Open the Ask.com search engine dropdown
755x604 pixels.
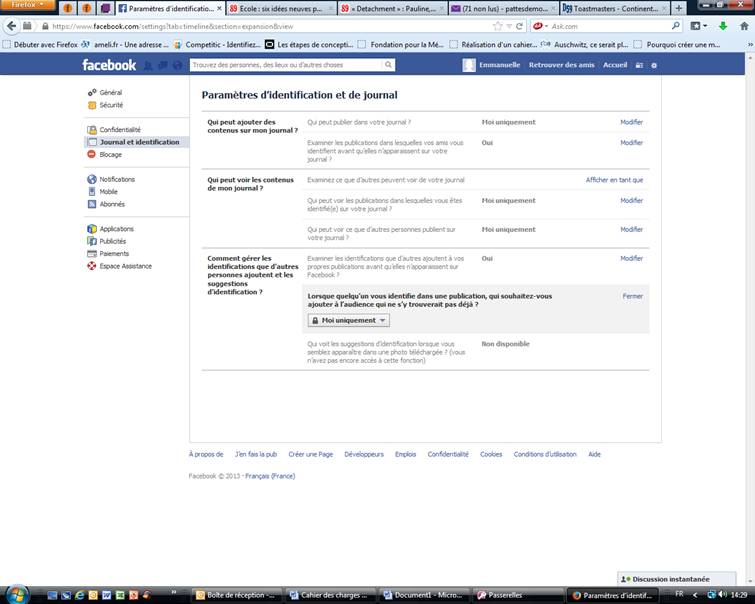541,26
